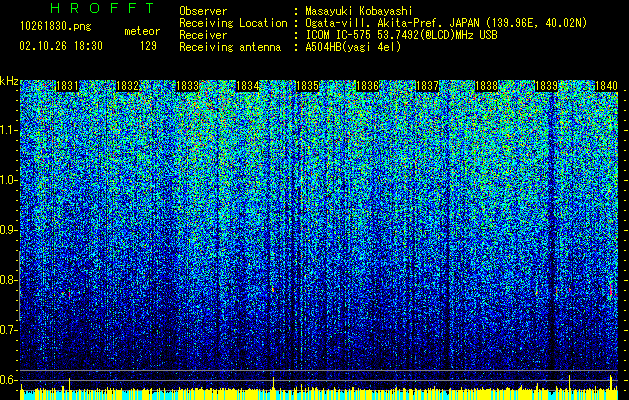629x400 pixels.
Task: Select the ICOM IC-575 receiver details
Action: tap(401, 35)
